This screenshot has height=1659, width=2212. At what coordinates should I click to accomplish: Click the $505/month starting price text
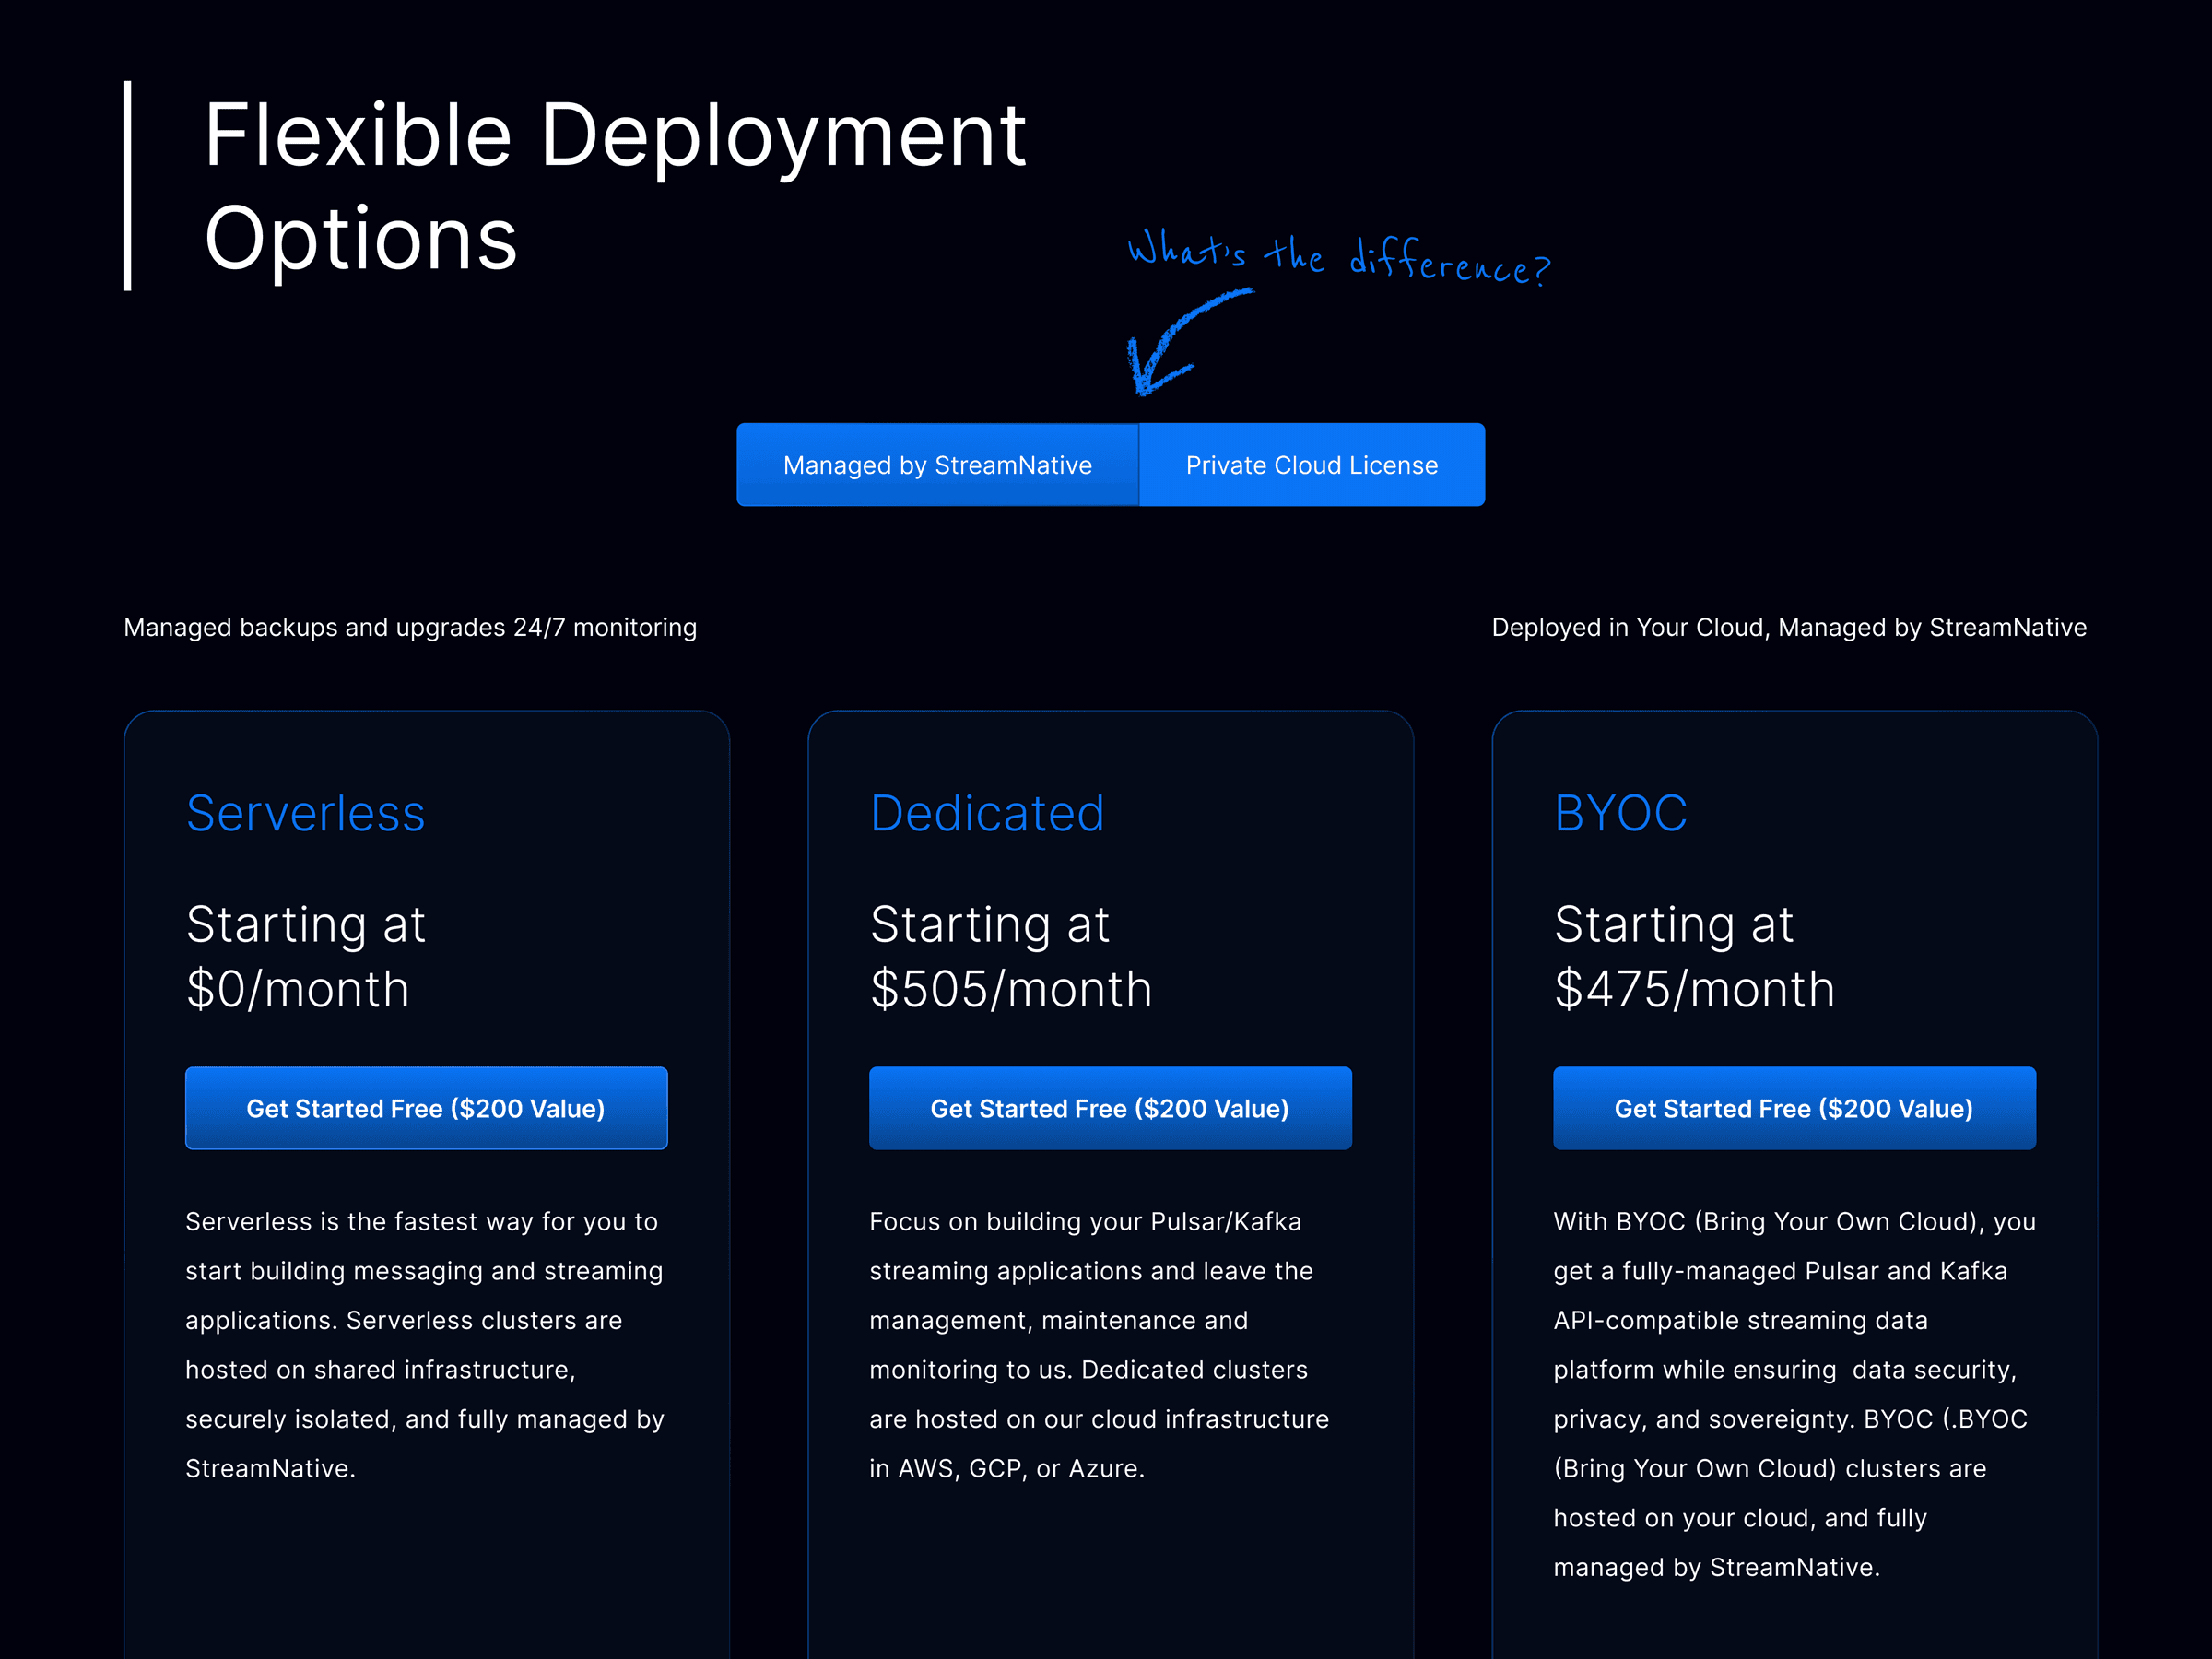tap(1011, 989)
